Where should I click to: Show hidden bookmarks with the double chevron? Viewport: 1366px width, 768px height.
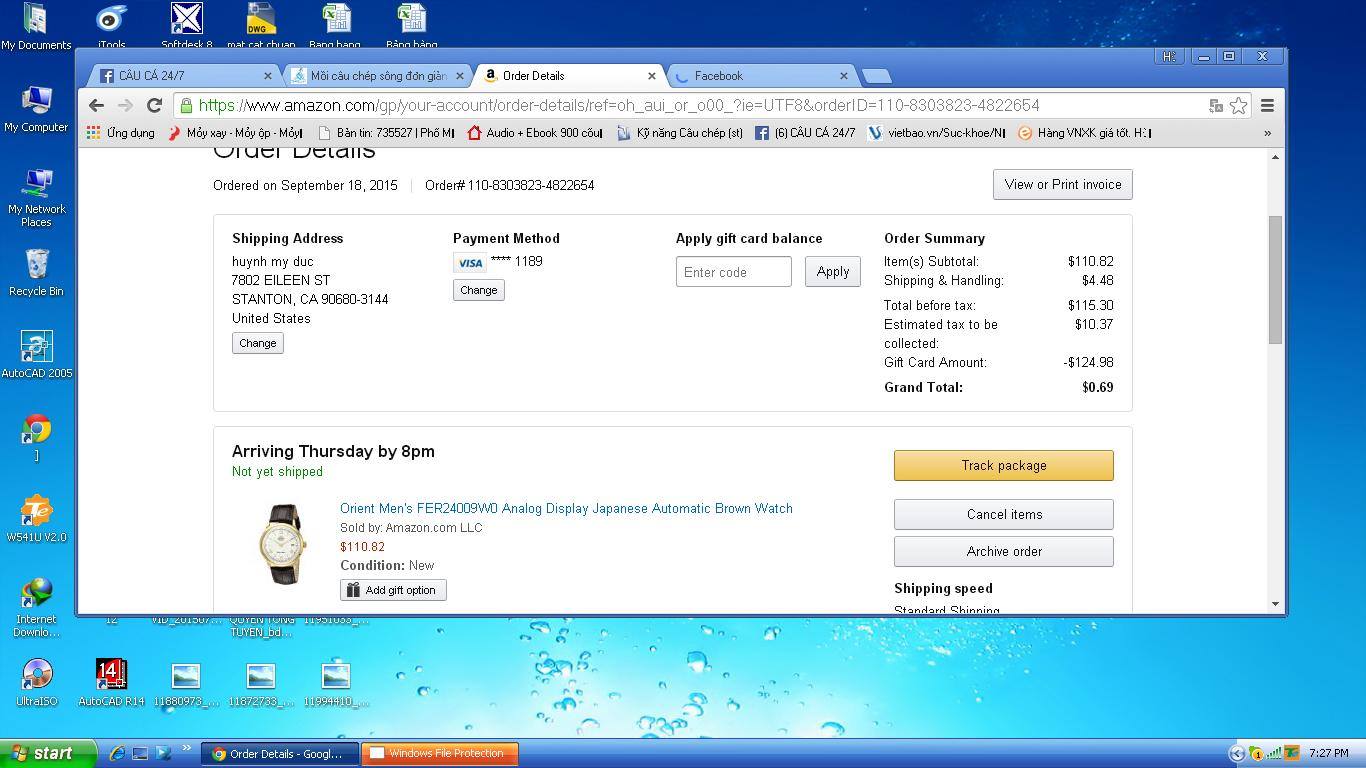click(1267, 132)
